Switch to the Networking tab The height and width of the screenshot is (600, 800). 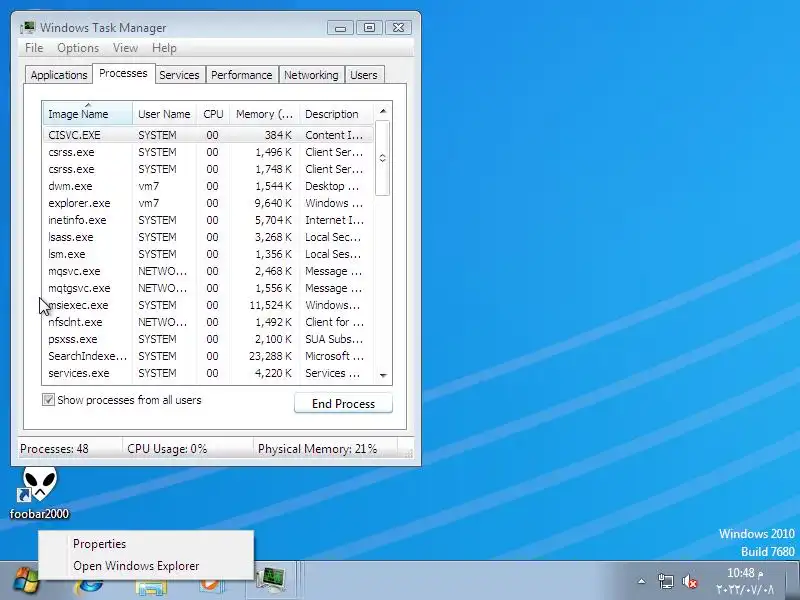311,75
